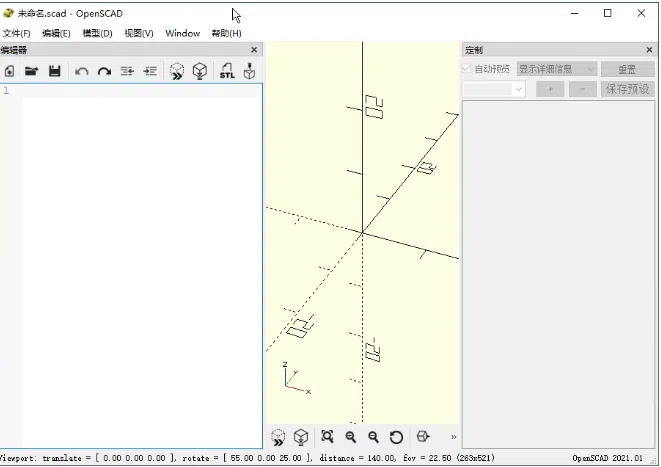Export the model as STL
The height and width of the screenshot is (467, 661).
pos(227,71)
